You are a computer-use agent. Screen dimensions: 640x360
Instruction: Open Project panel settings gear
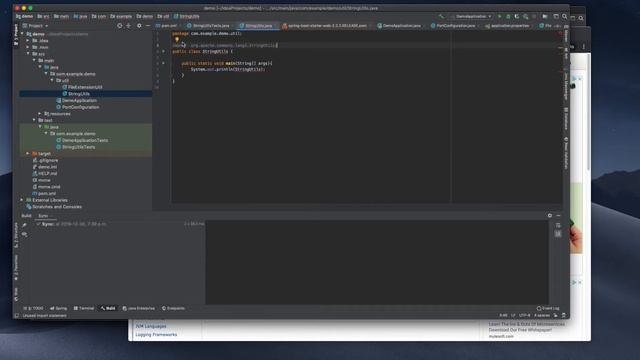[x=139, y=26]
